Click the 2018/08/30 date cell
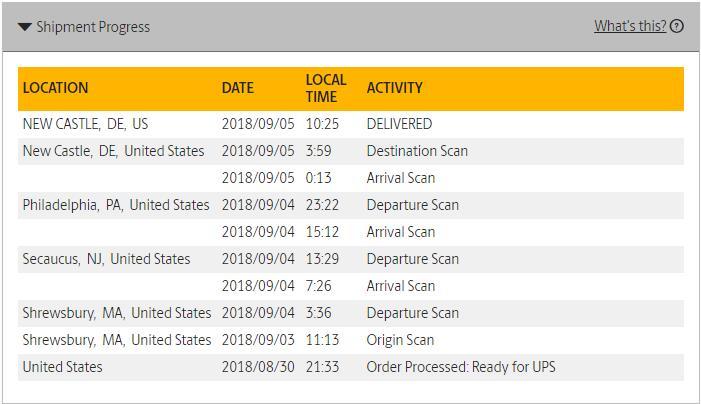Screen dimensions: 701x404 click(258, 367)
